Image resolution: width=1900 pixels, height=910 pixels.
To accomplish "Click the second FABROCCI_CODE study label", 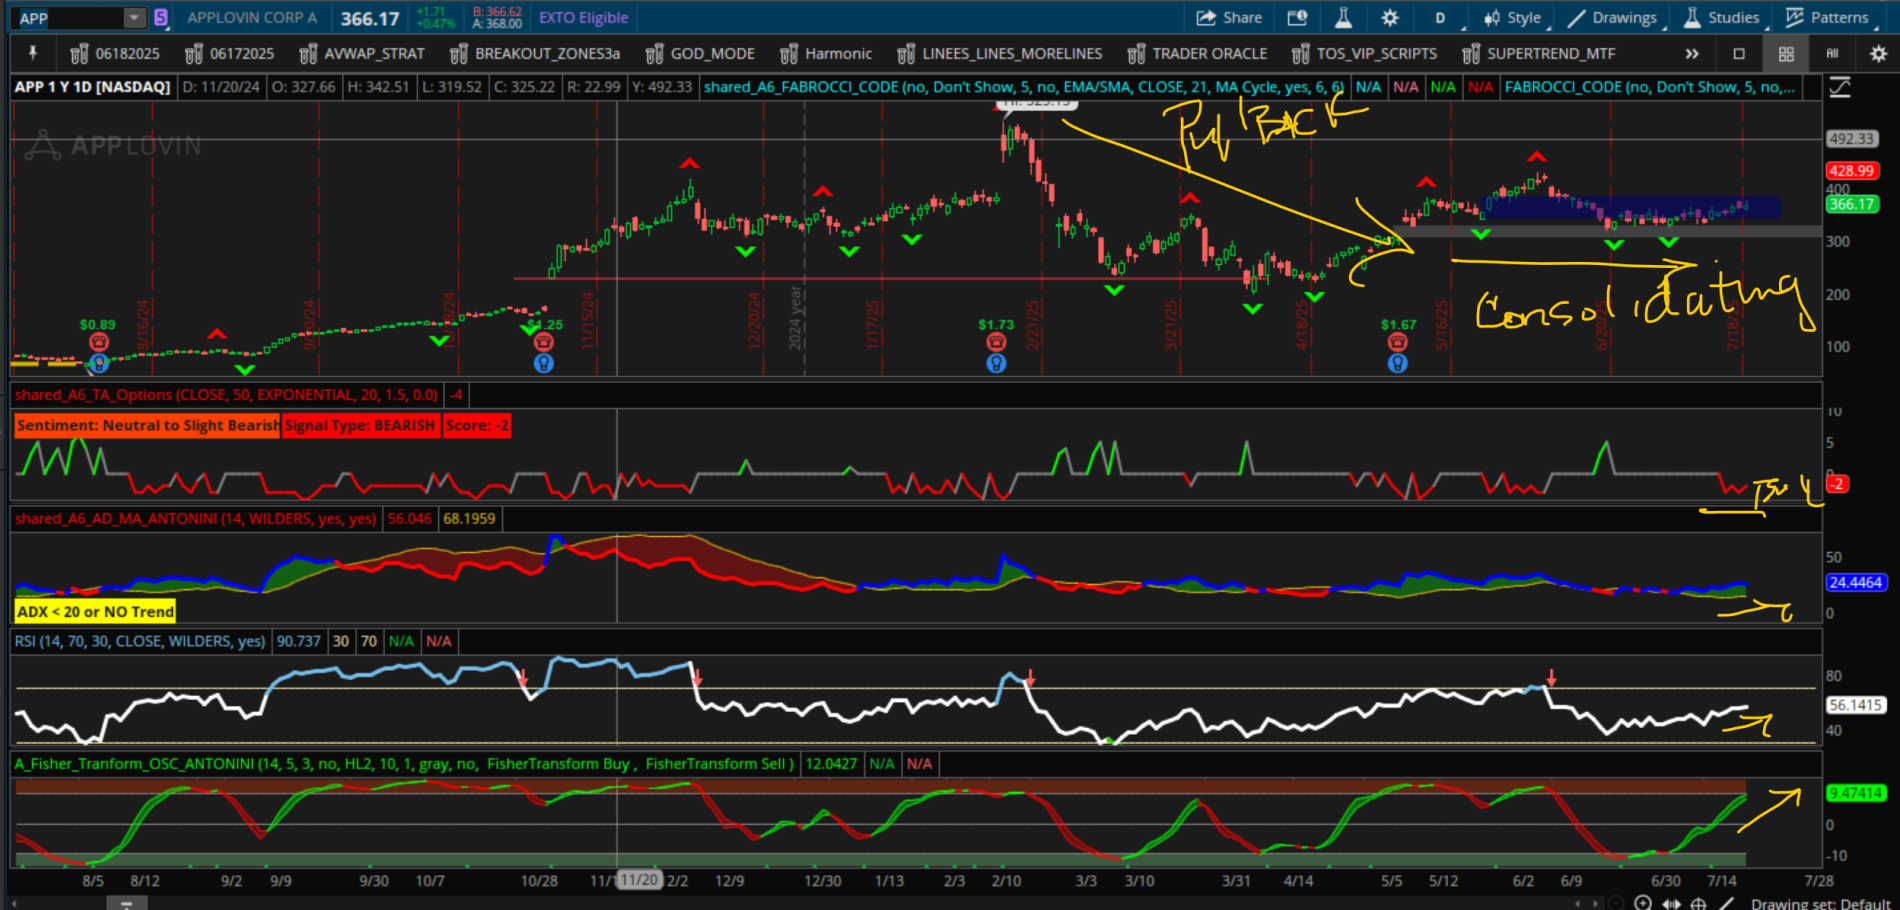I will coord(1650,87).
